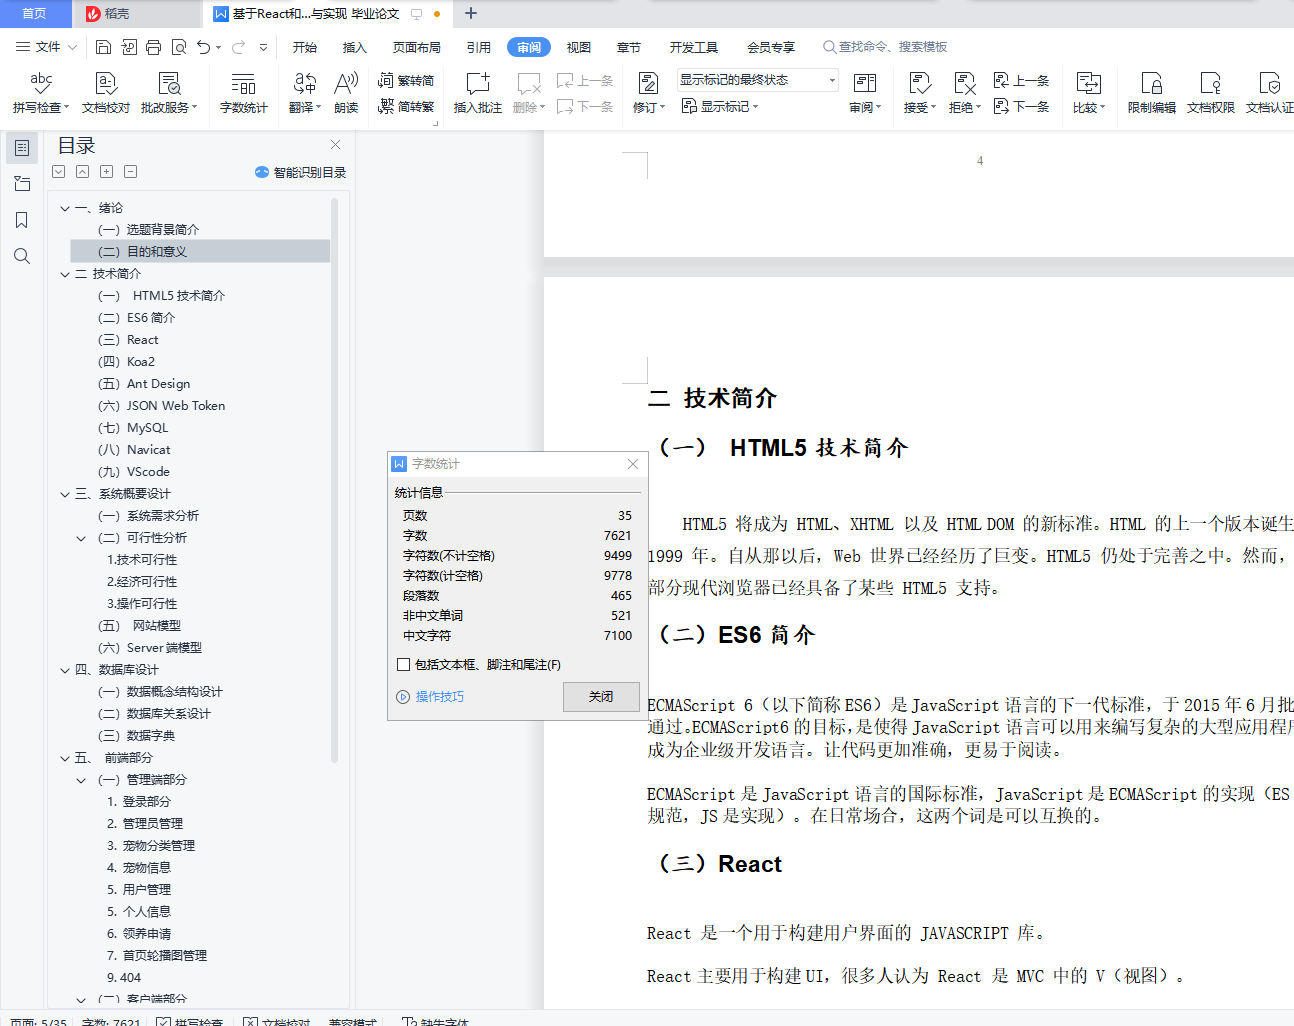1294x1026 pixels.
Task: Open a new tab with plus button
Action: click(471, 13)
